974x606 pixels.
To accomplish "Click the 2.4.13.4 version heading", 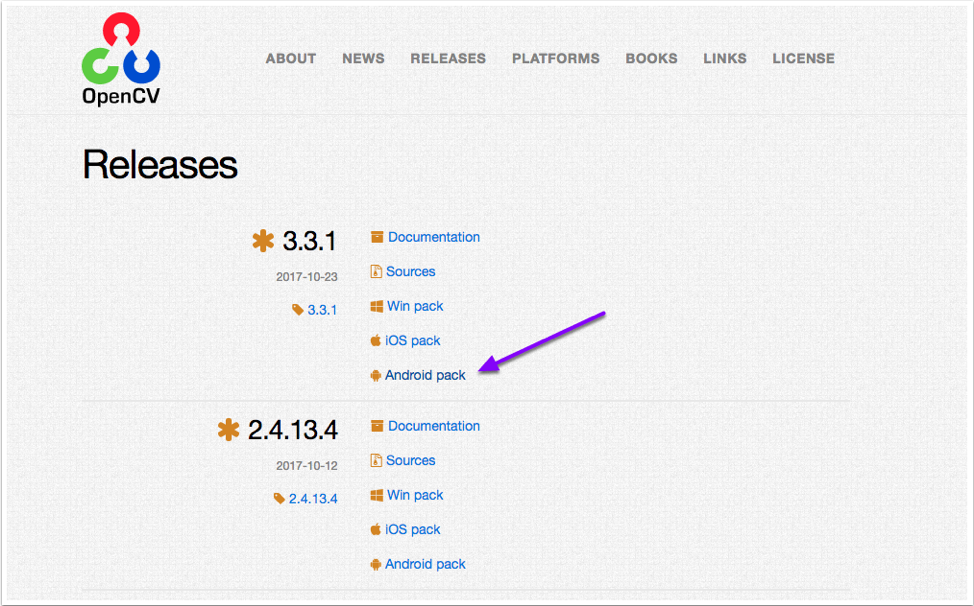I will tap(293, 430).
